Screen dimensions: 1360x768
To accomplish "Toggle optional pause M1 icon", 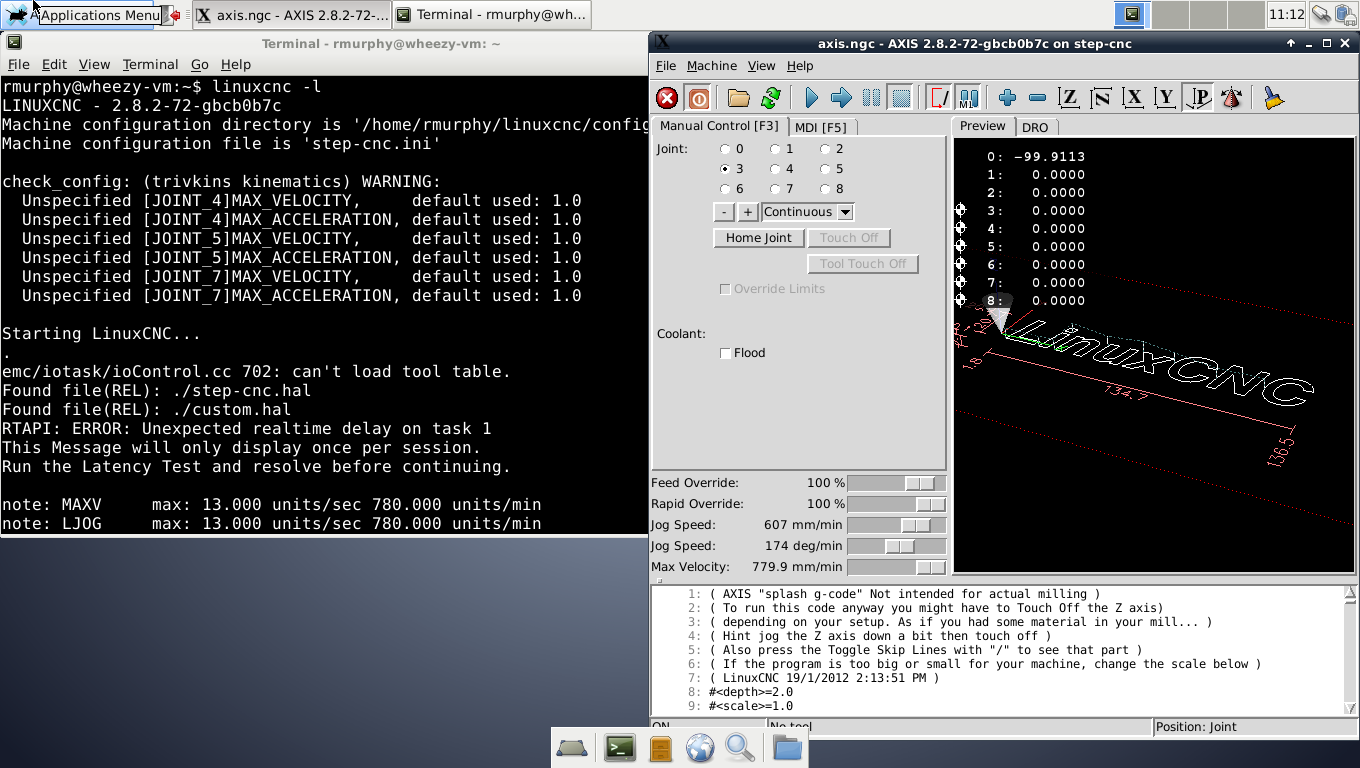I will point(968,98).
